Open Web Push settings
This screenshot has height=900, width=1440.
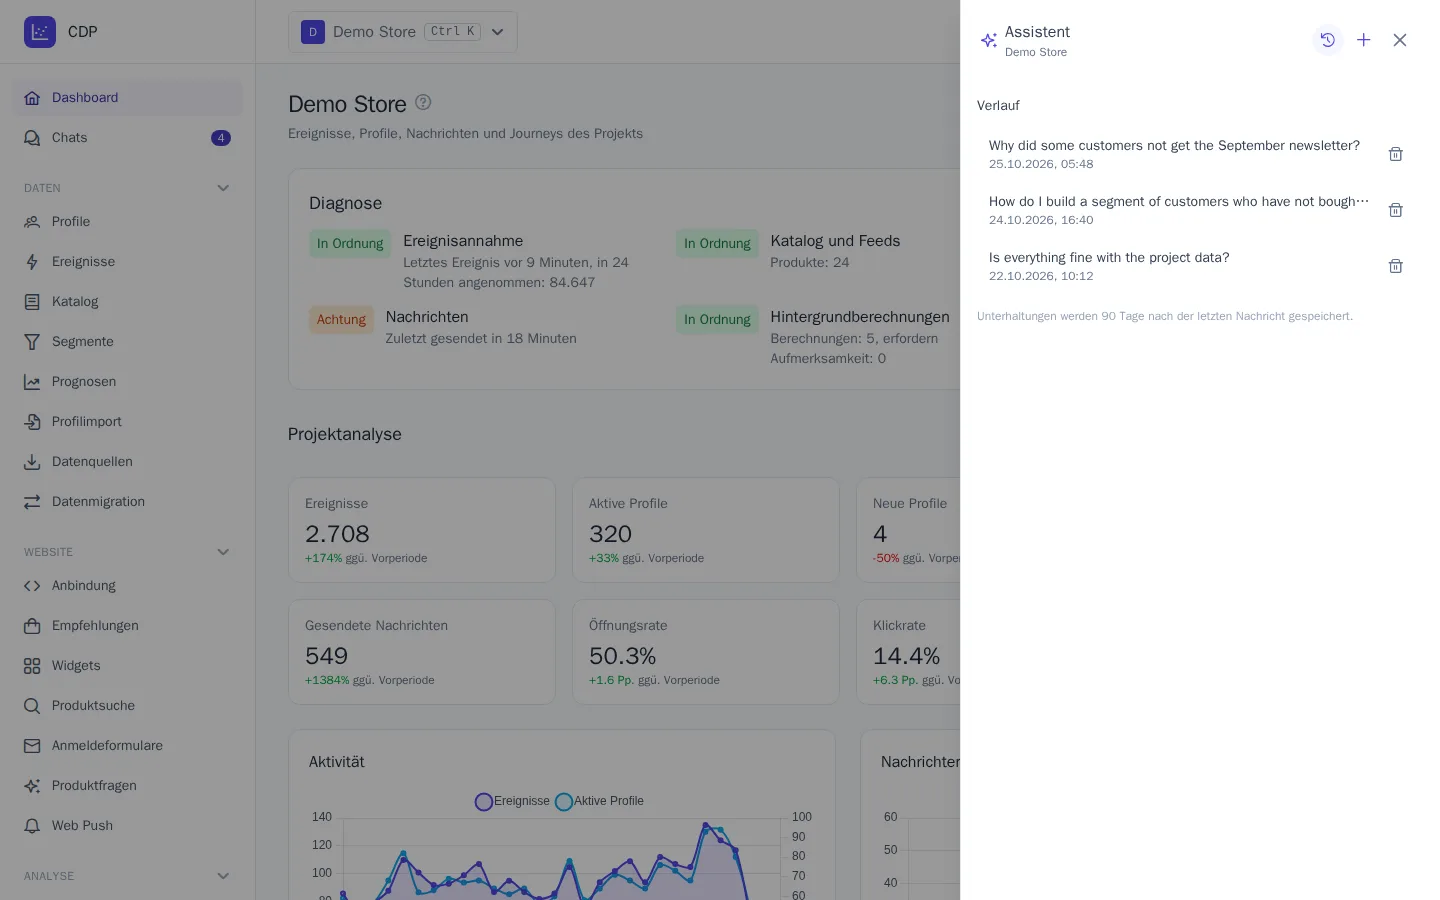[x=128, y=826]
